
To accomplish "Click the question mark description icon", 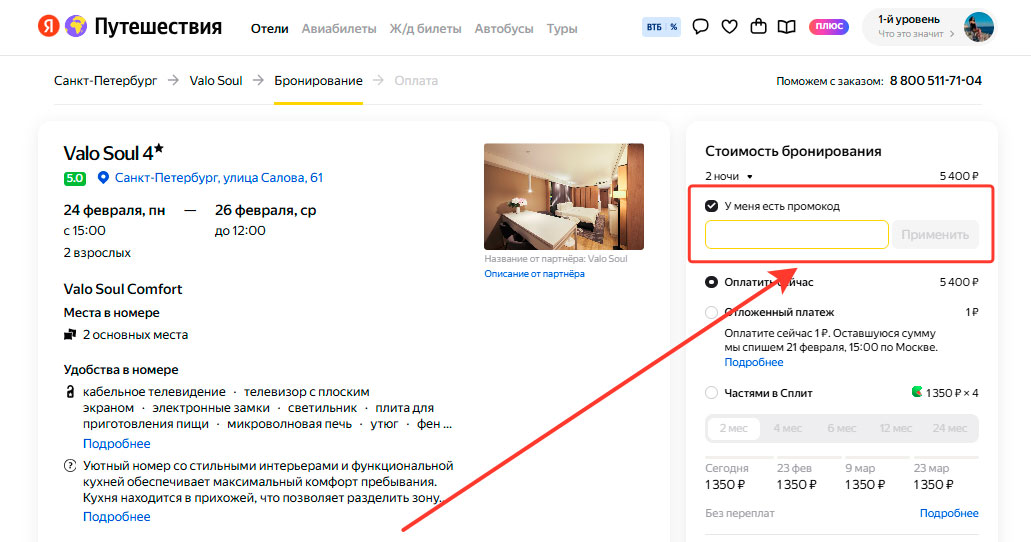I will pos(70,466).
